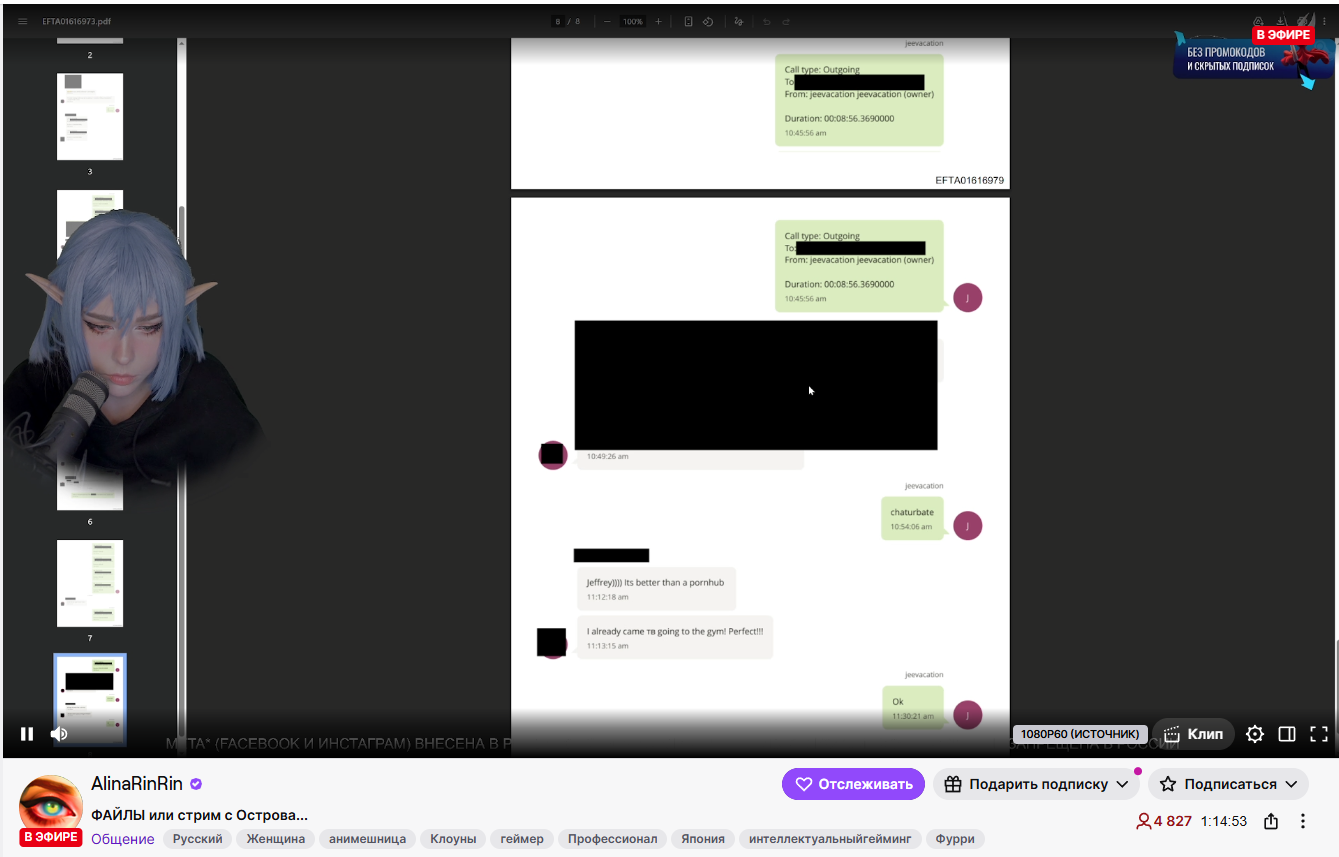Follow the channel with Отслеживать button
The height and width of the screenshot is (857, 1339).
point(853,784)
